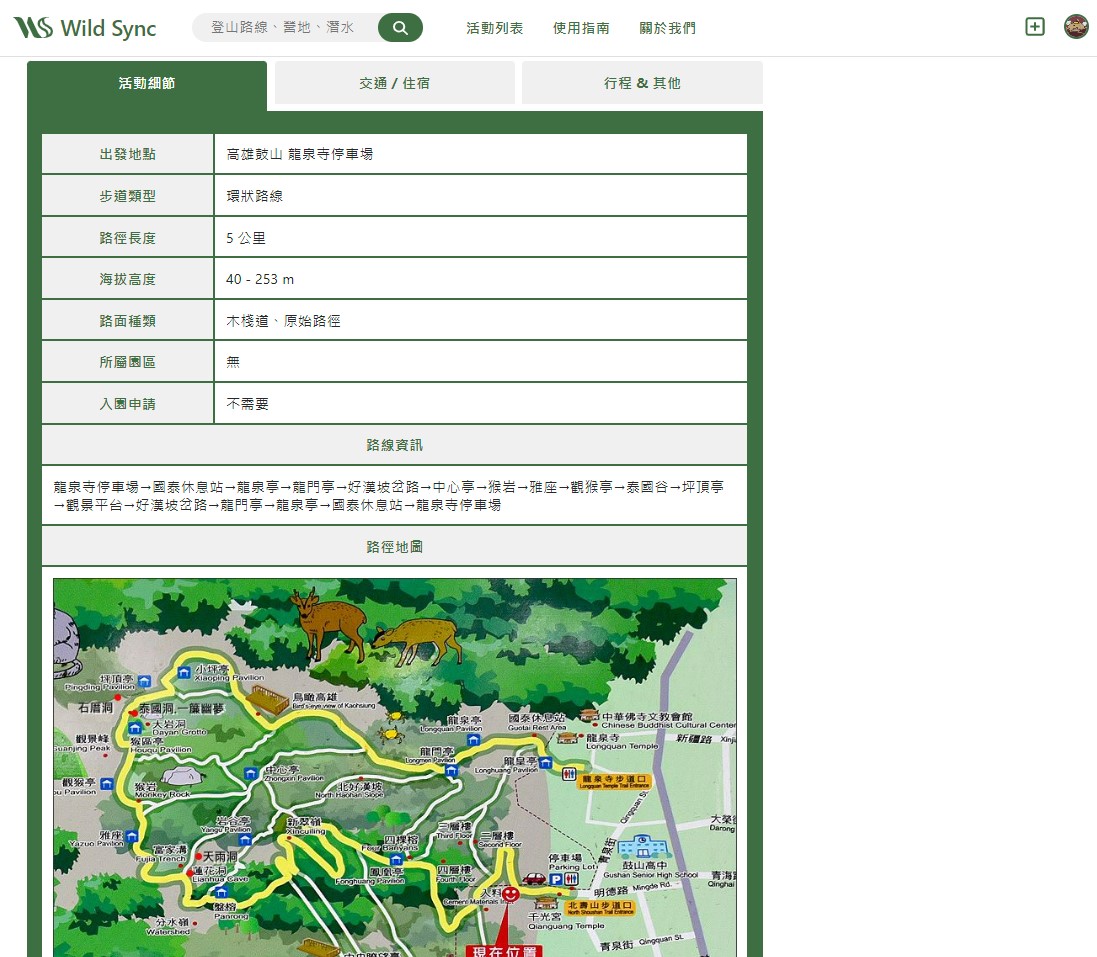
Task: Switch to the 行程 & 其他 tab
Action: click(x=642, y=83)
